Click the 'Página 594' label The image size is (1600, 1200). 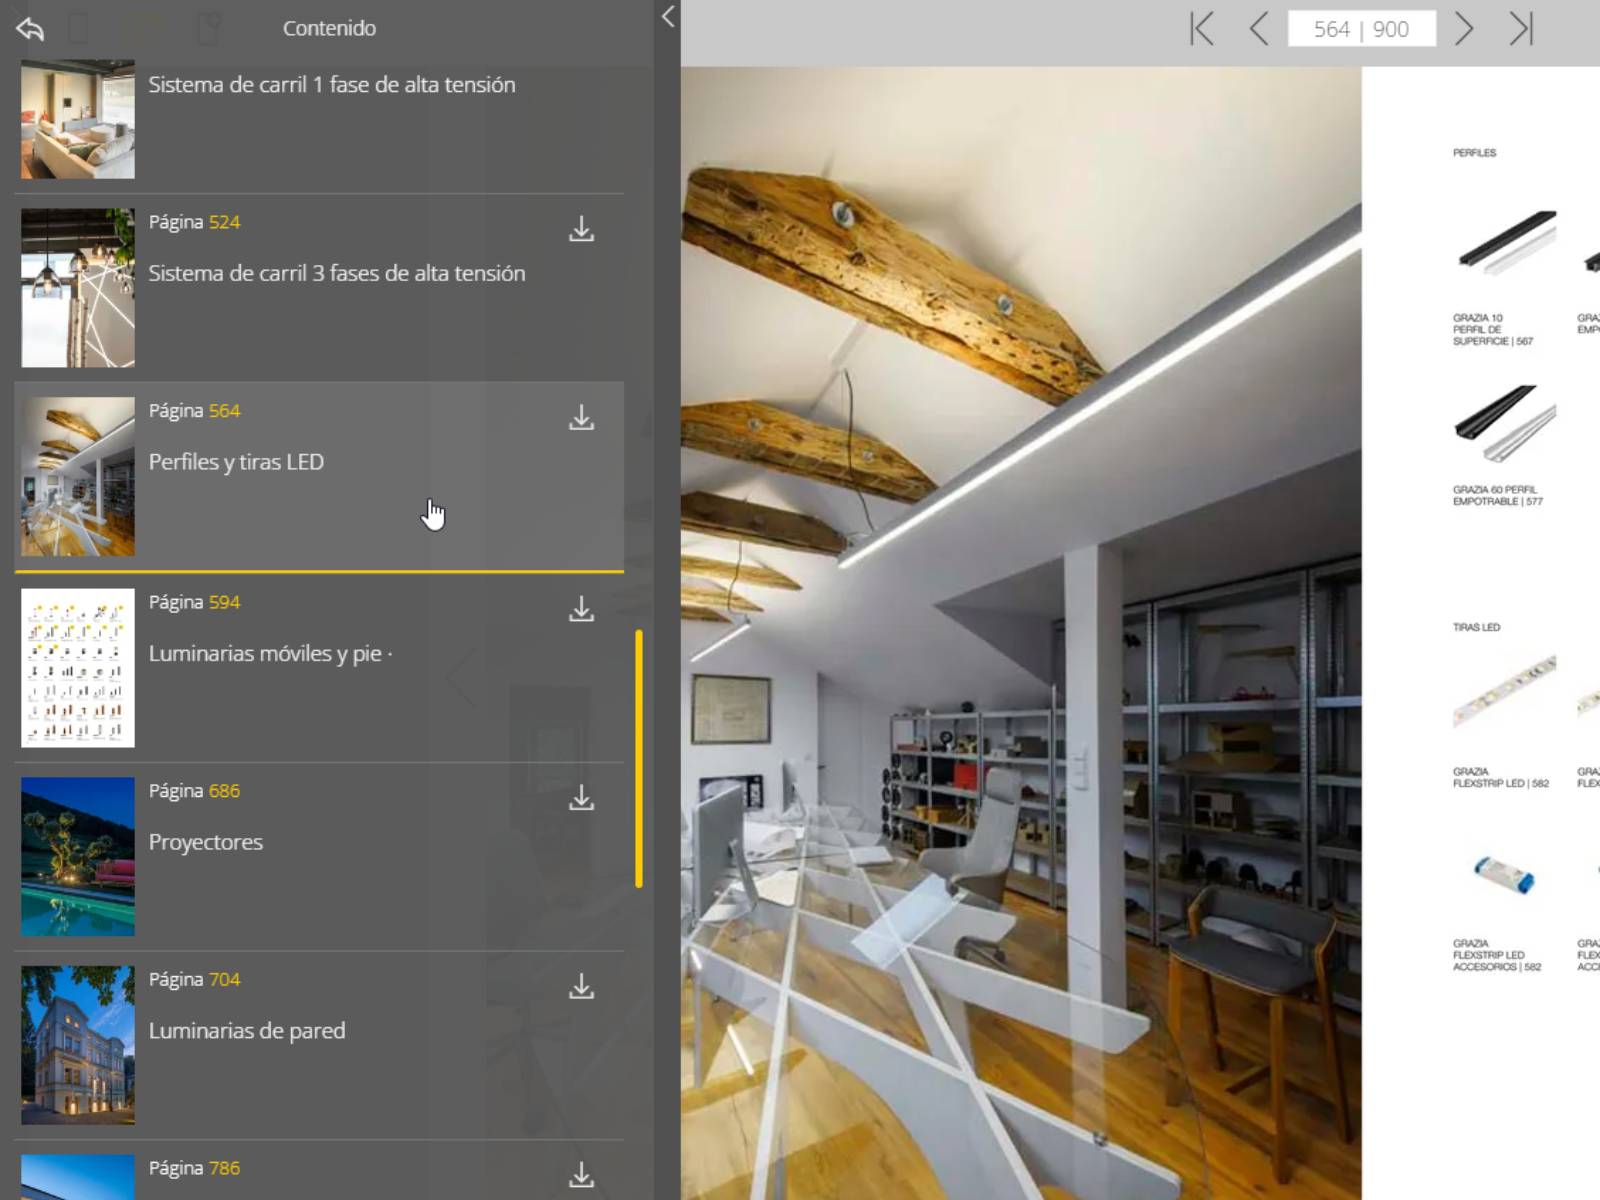(x=194, y=602)
